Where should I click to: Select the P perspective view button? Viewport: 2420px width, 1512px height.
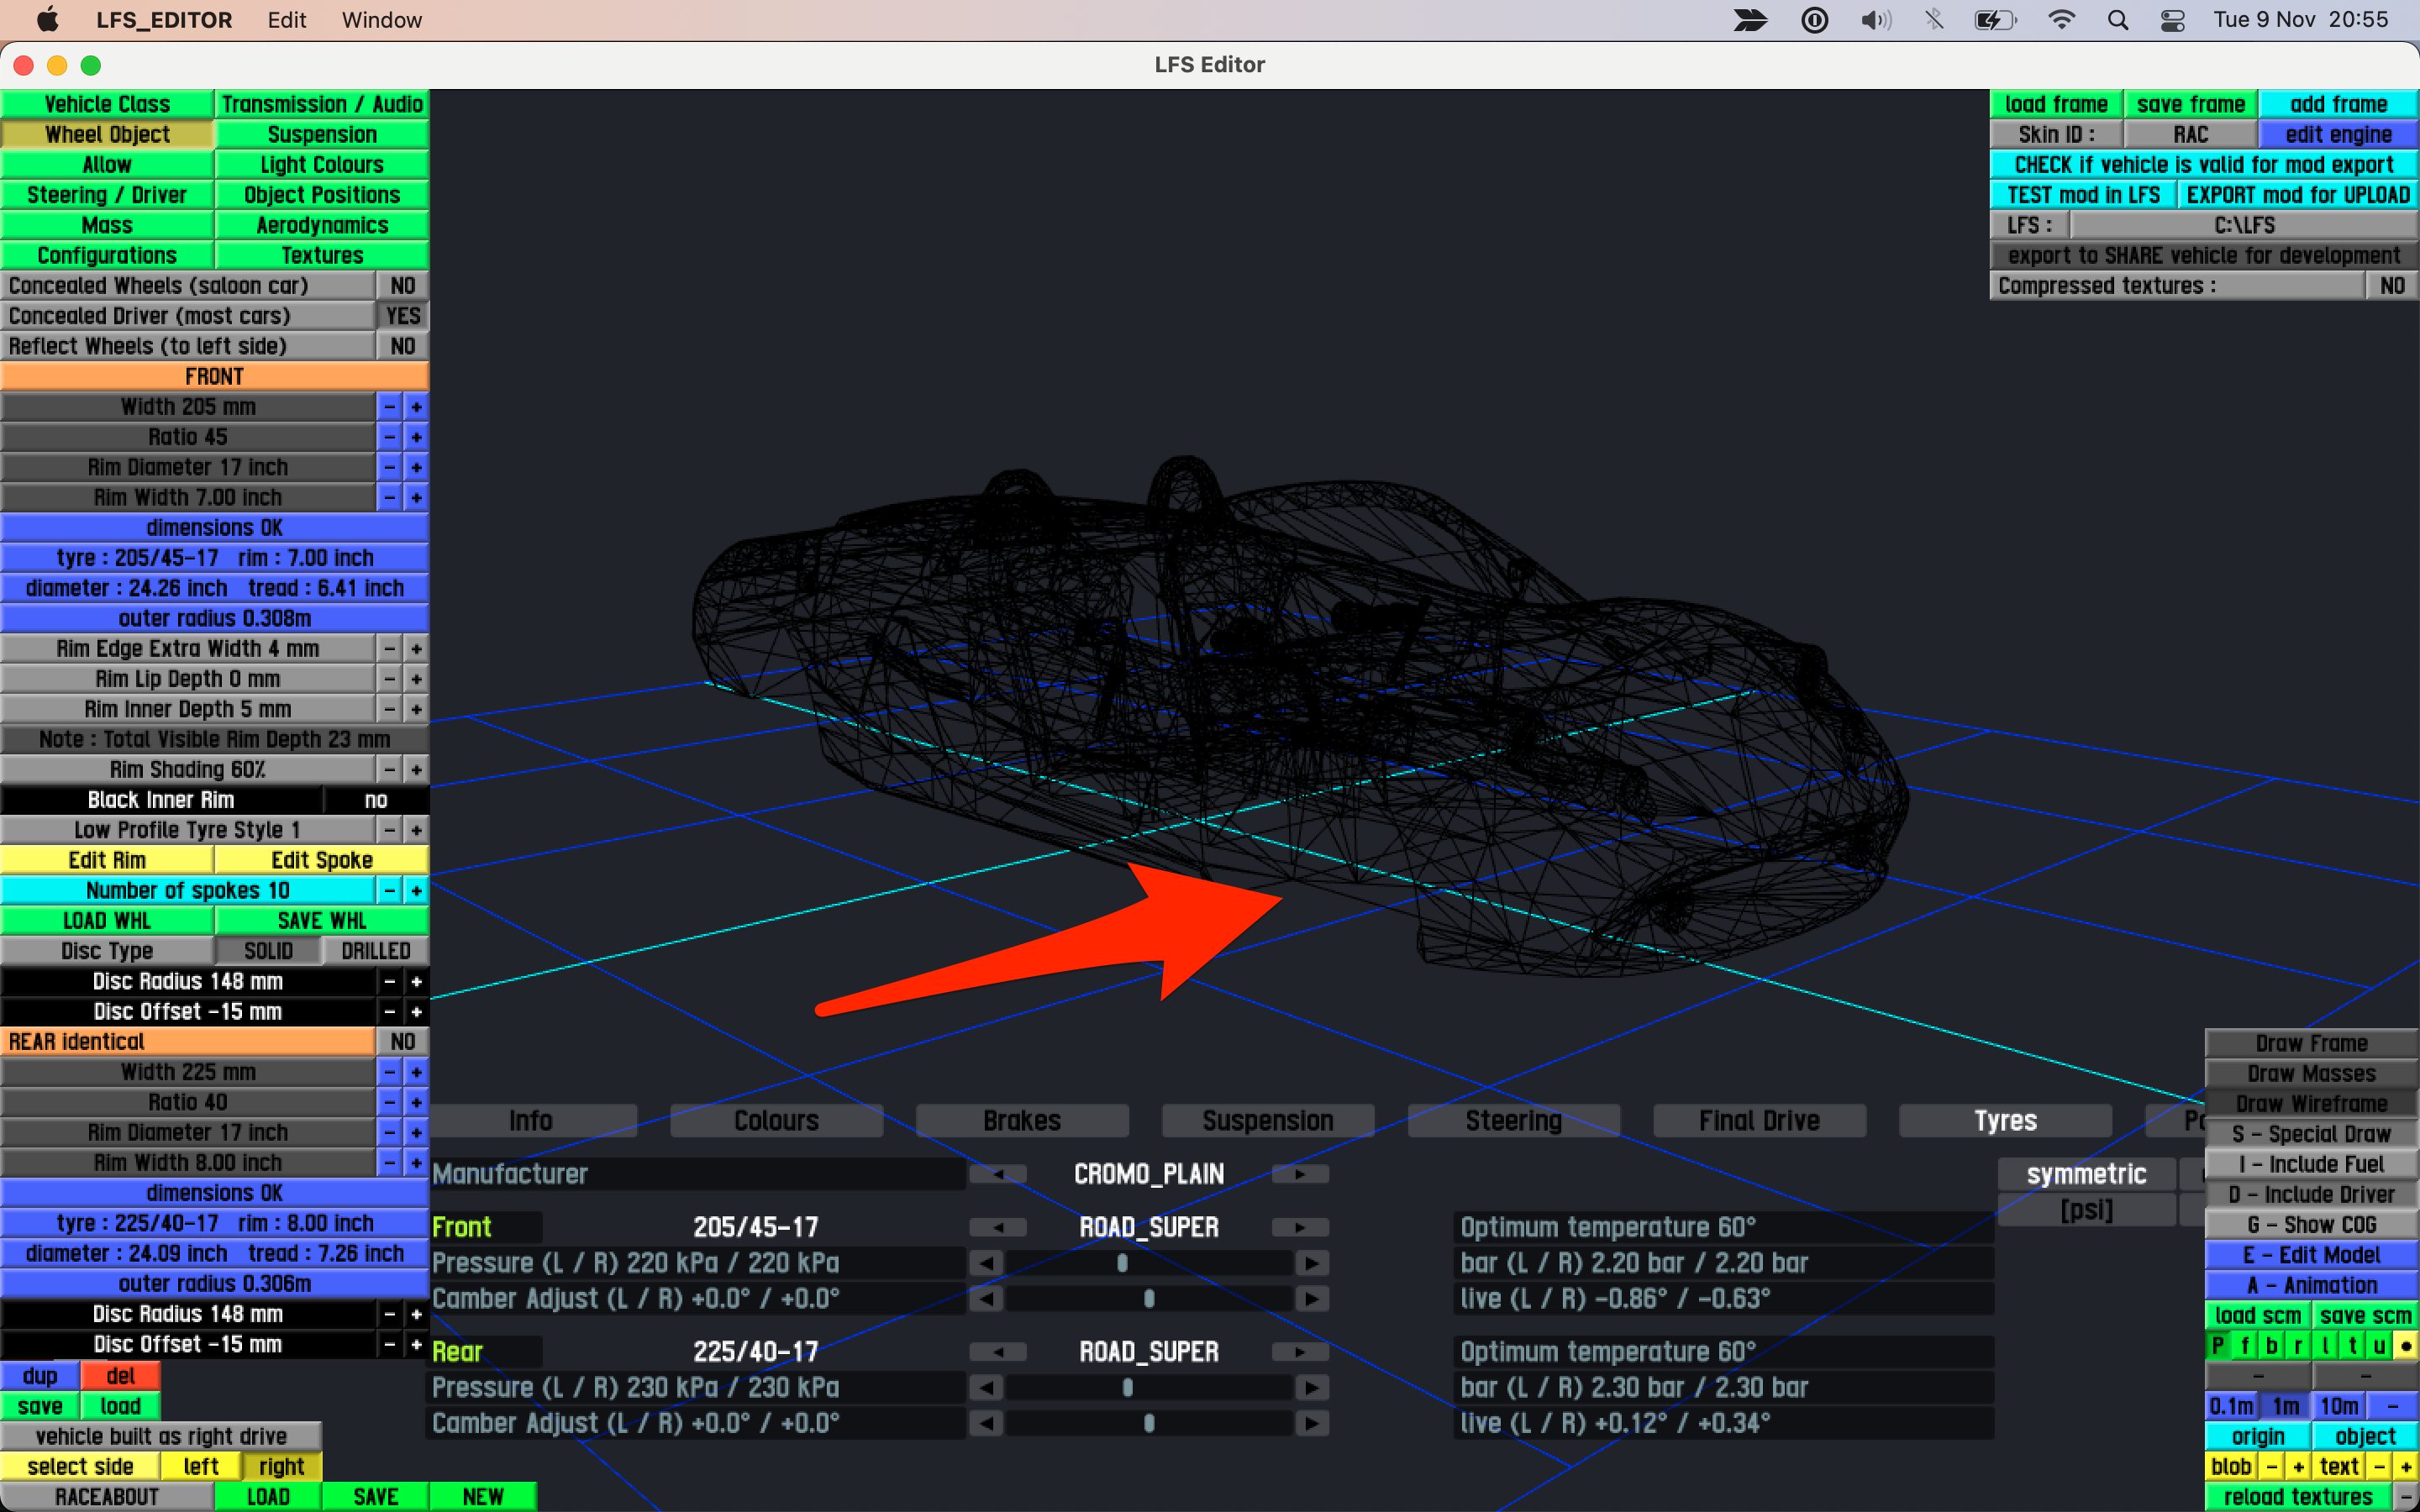(x=2218, y=1346)
